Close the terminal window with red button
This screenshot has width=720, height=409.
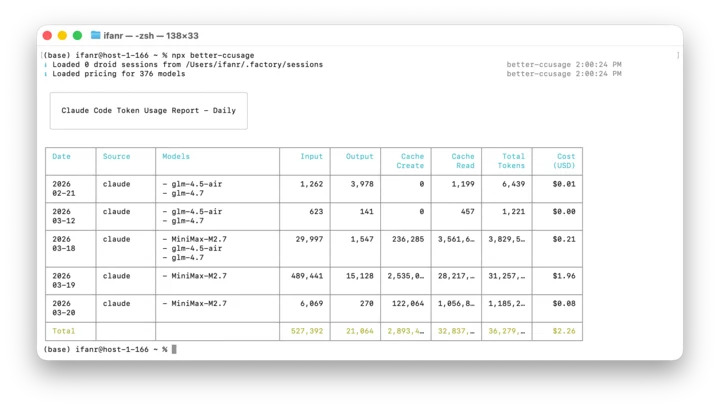tap(47, 35)
